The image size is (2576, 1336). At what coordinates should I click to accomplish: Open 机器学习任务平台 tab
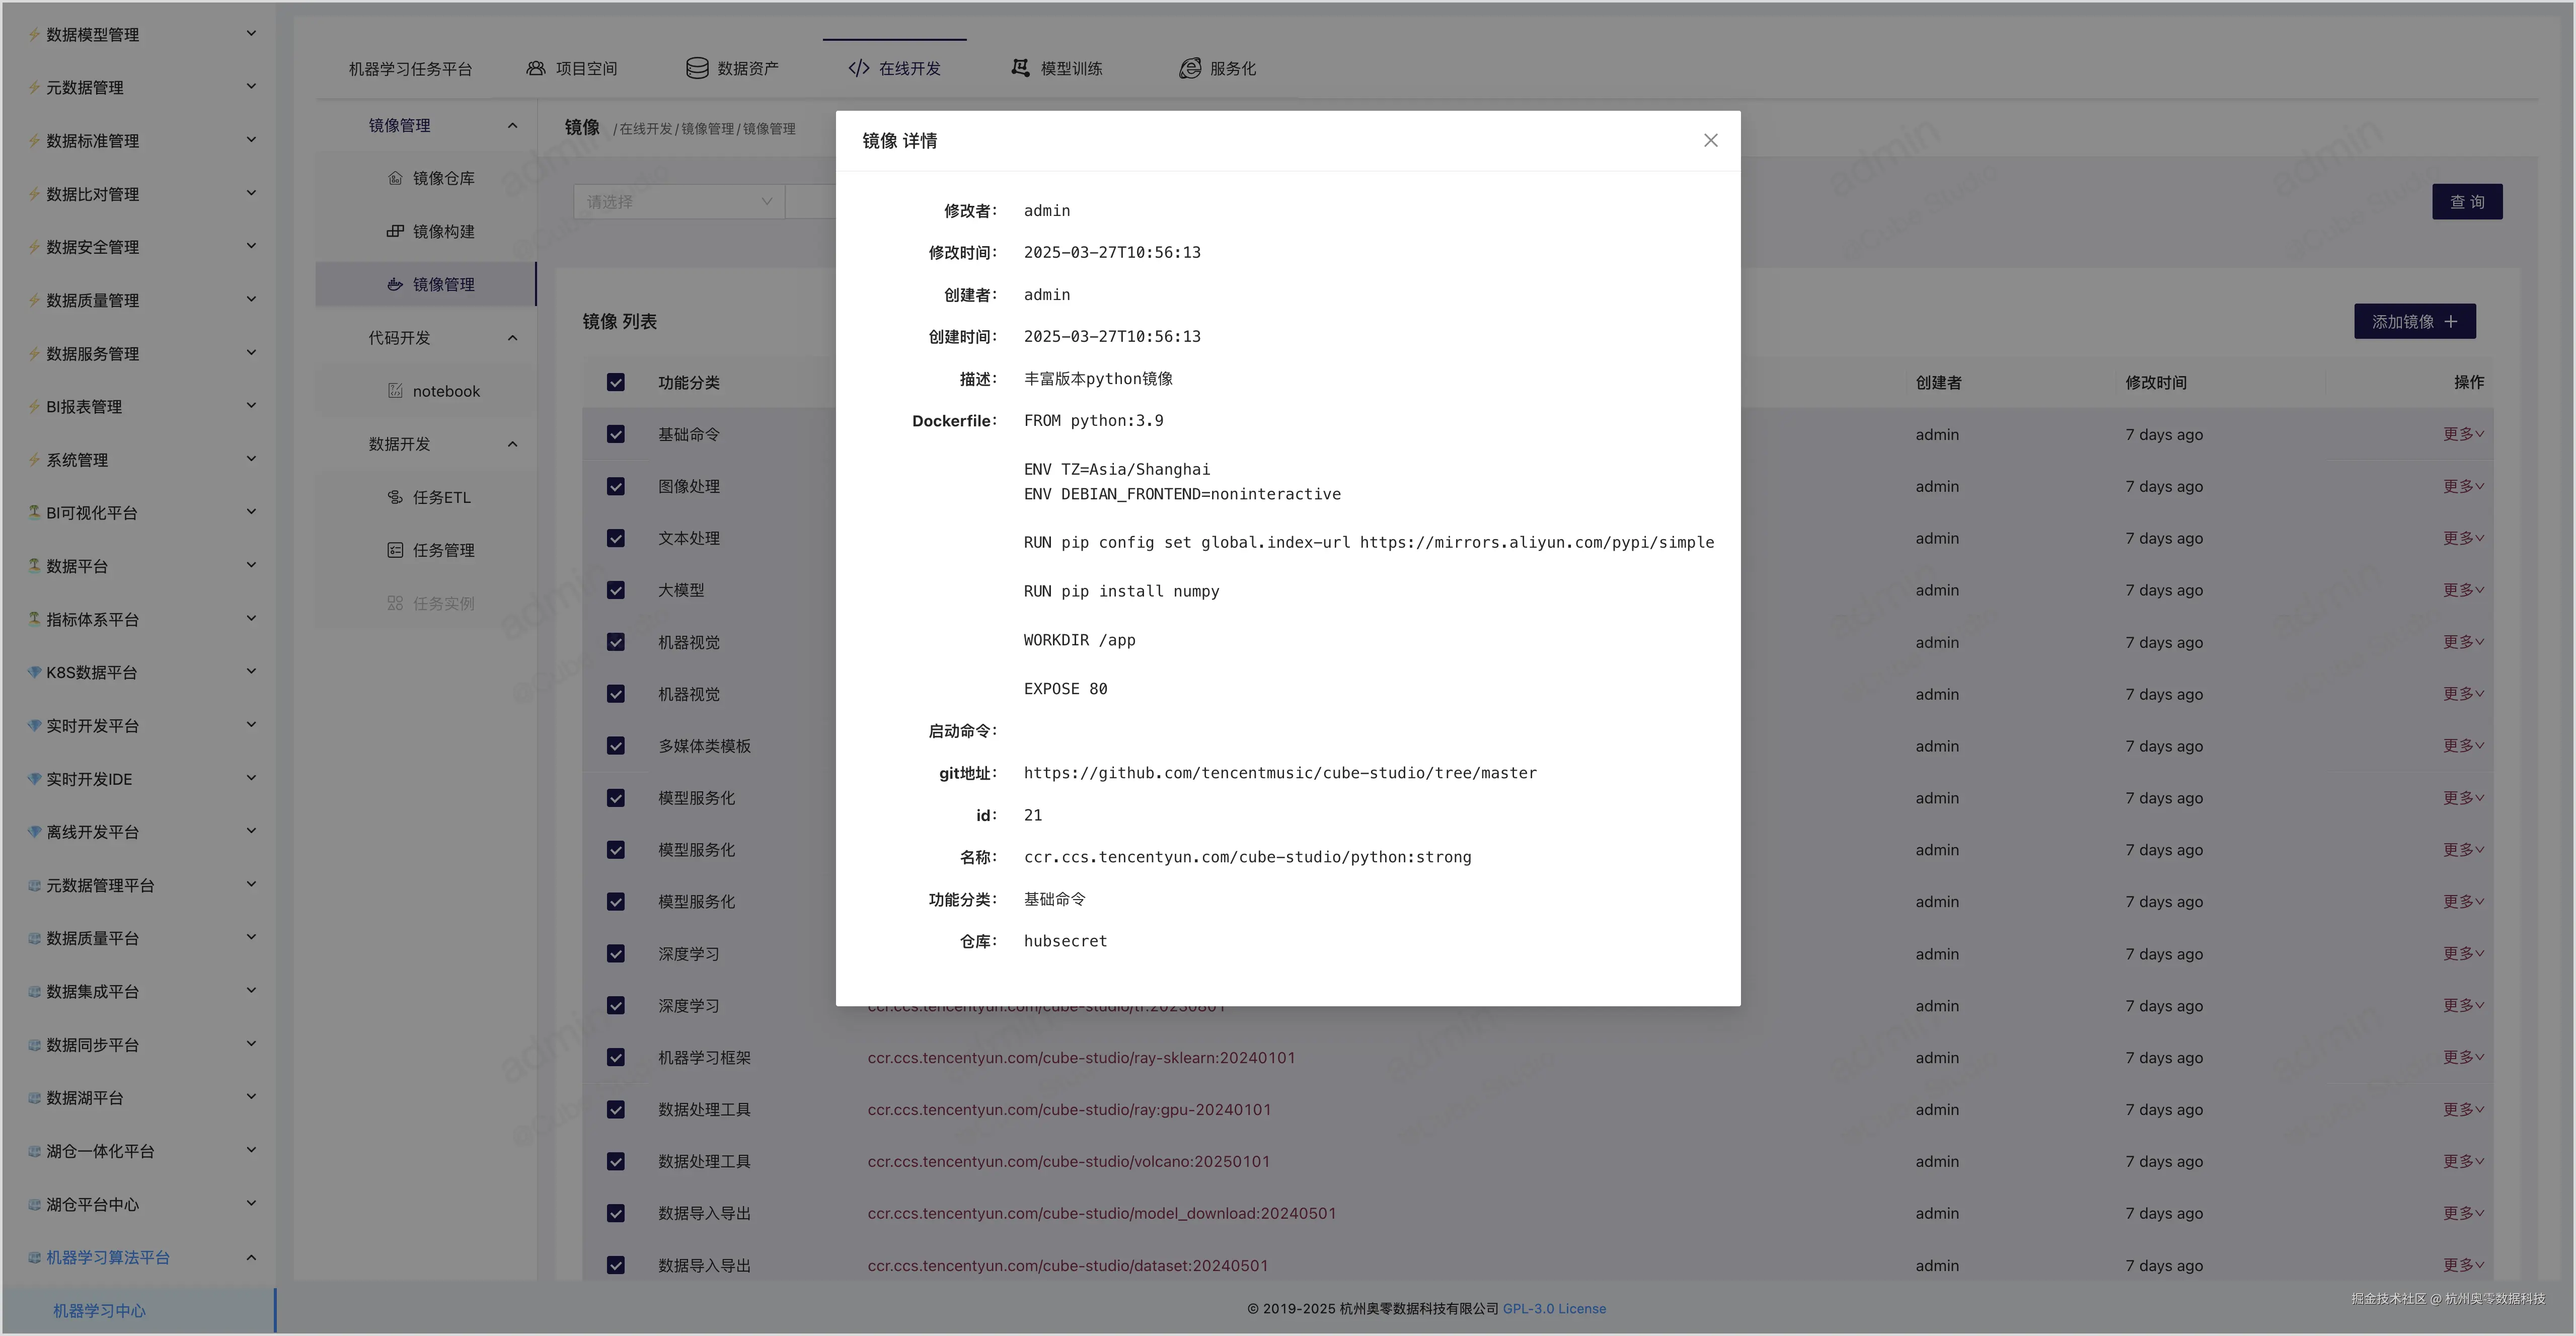coord(410,69)
